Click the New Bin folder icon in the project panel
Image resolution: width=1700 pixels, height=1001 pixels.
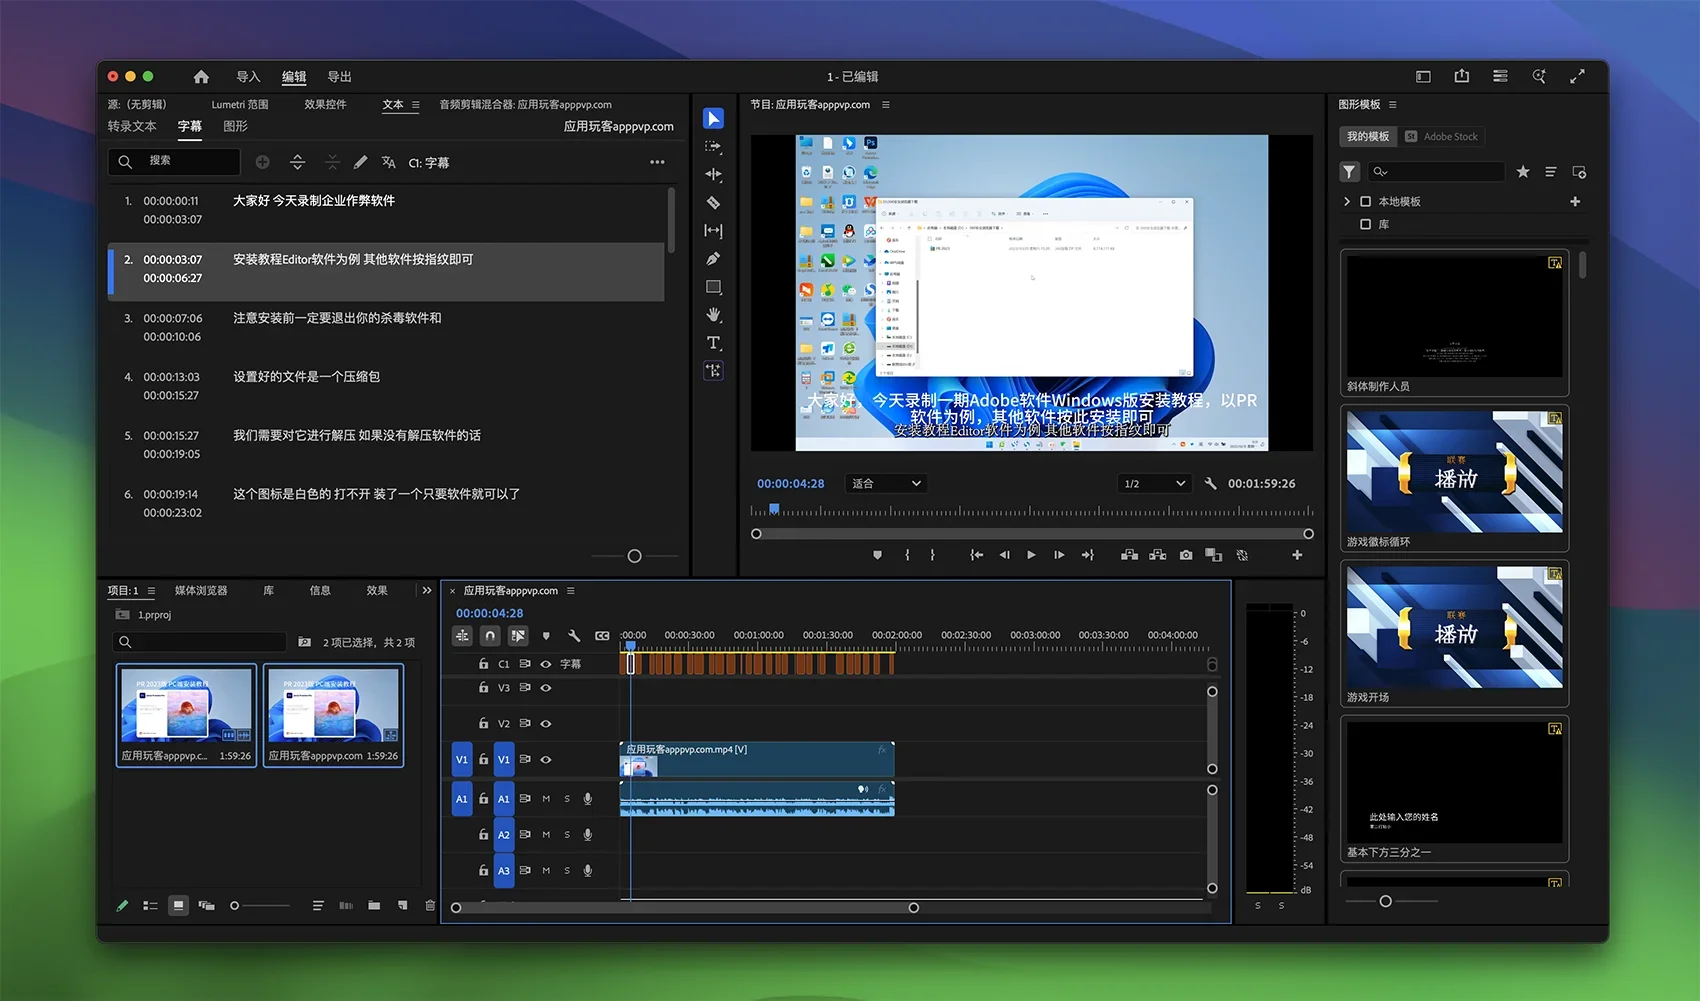pos(374,906)
